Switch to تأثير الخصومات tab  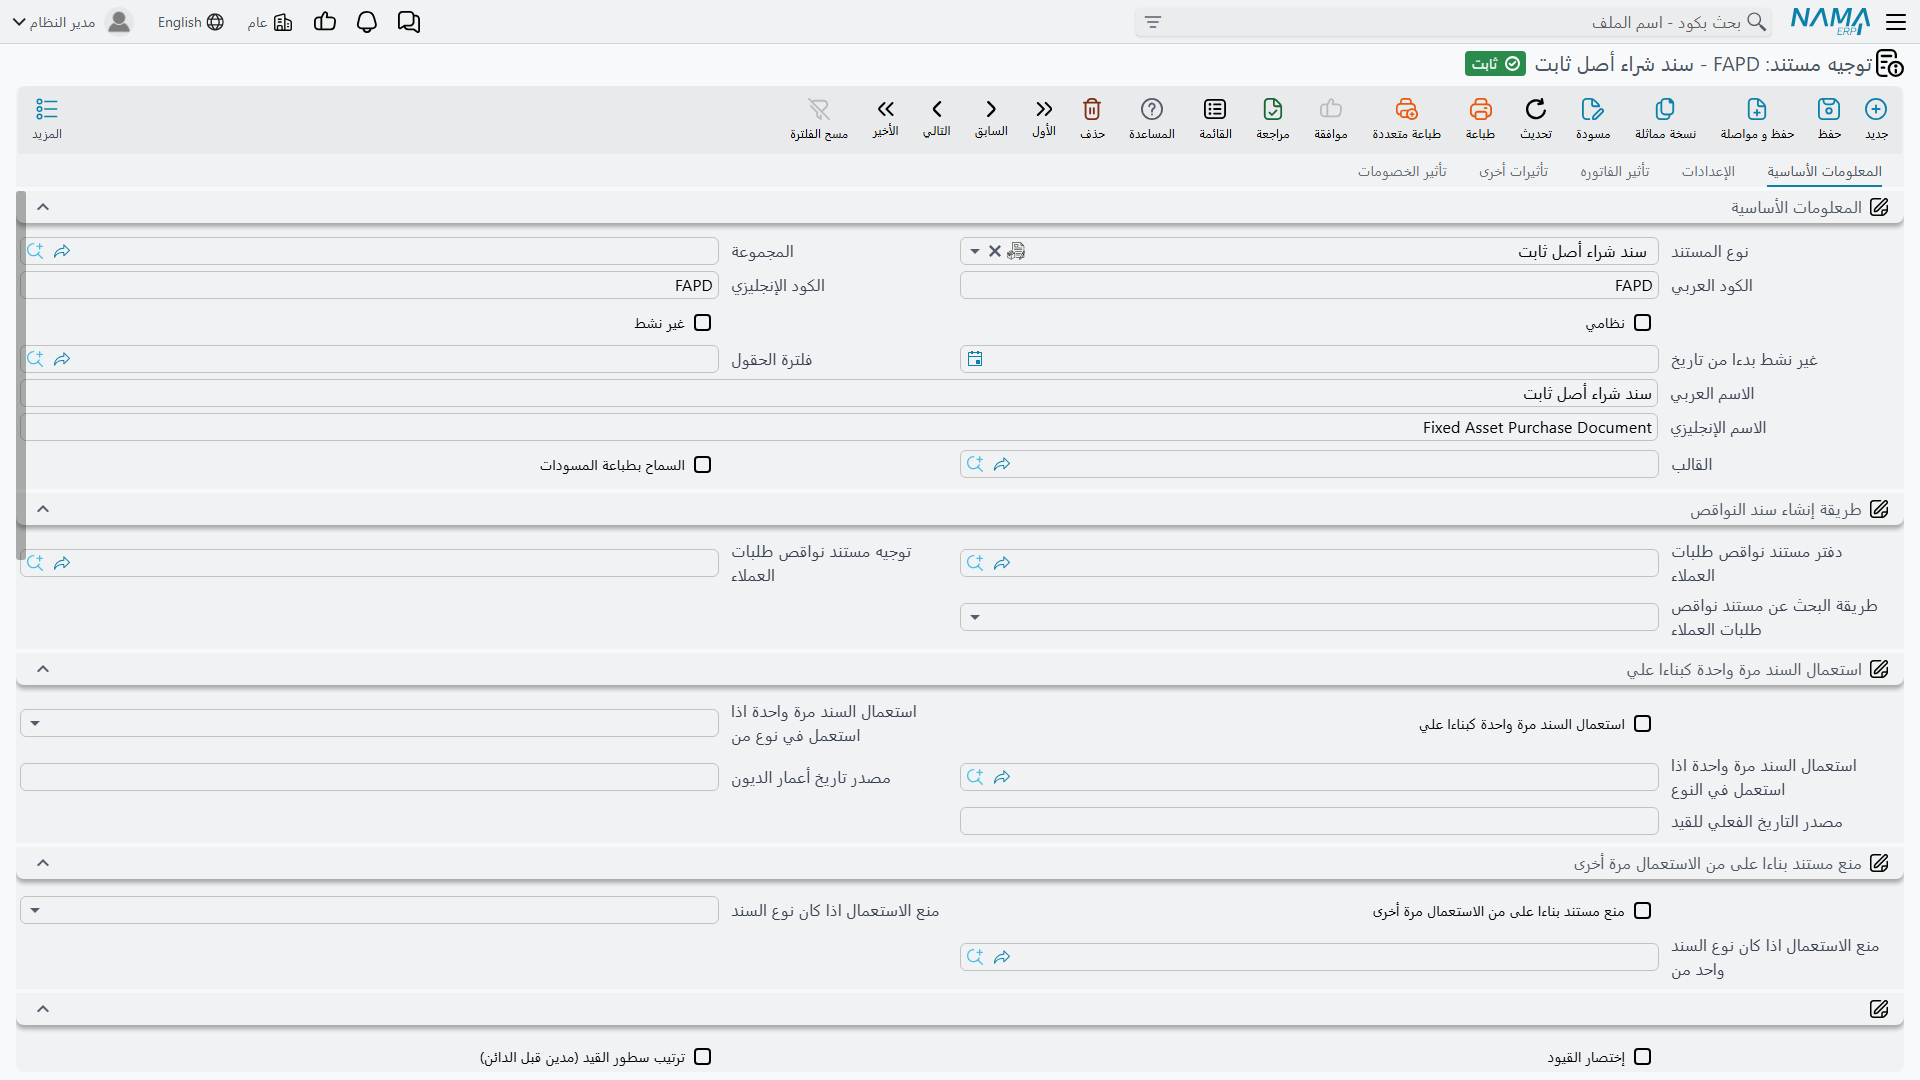[x=1402, y=171]
